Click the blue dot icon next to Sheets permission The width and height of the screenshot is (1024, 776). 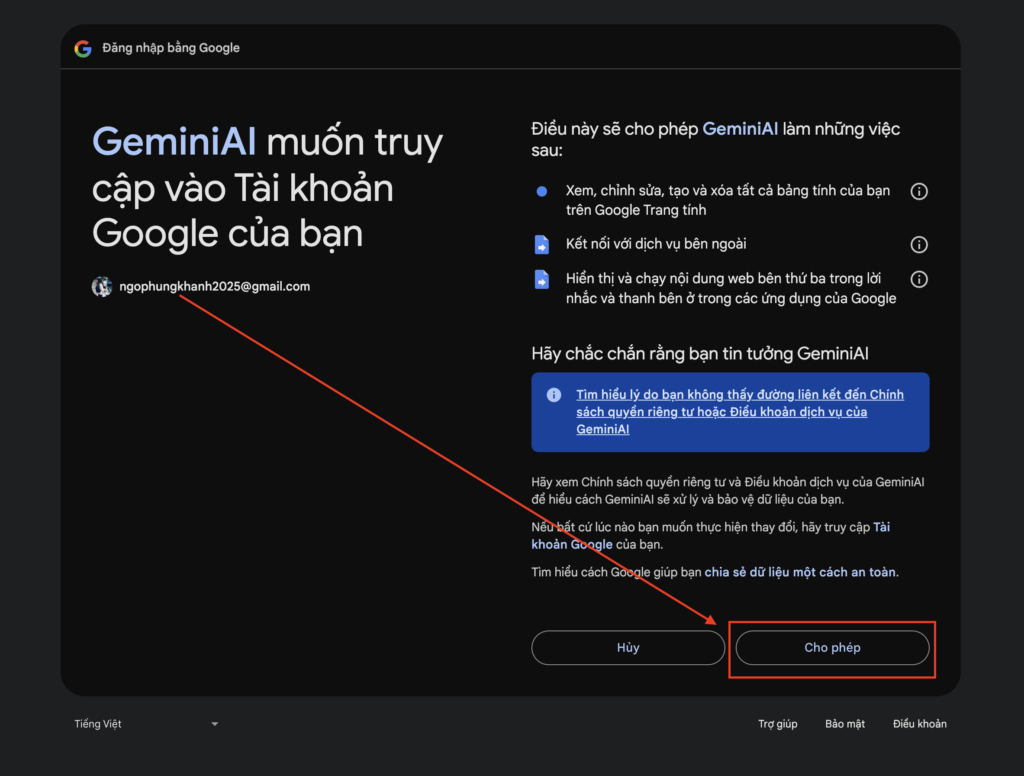click(541, 191)
